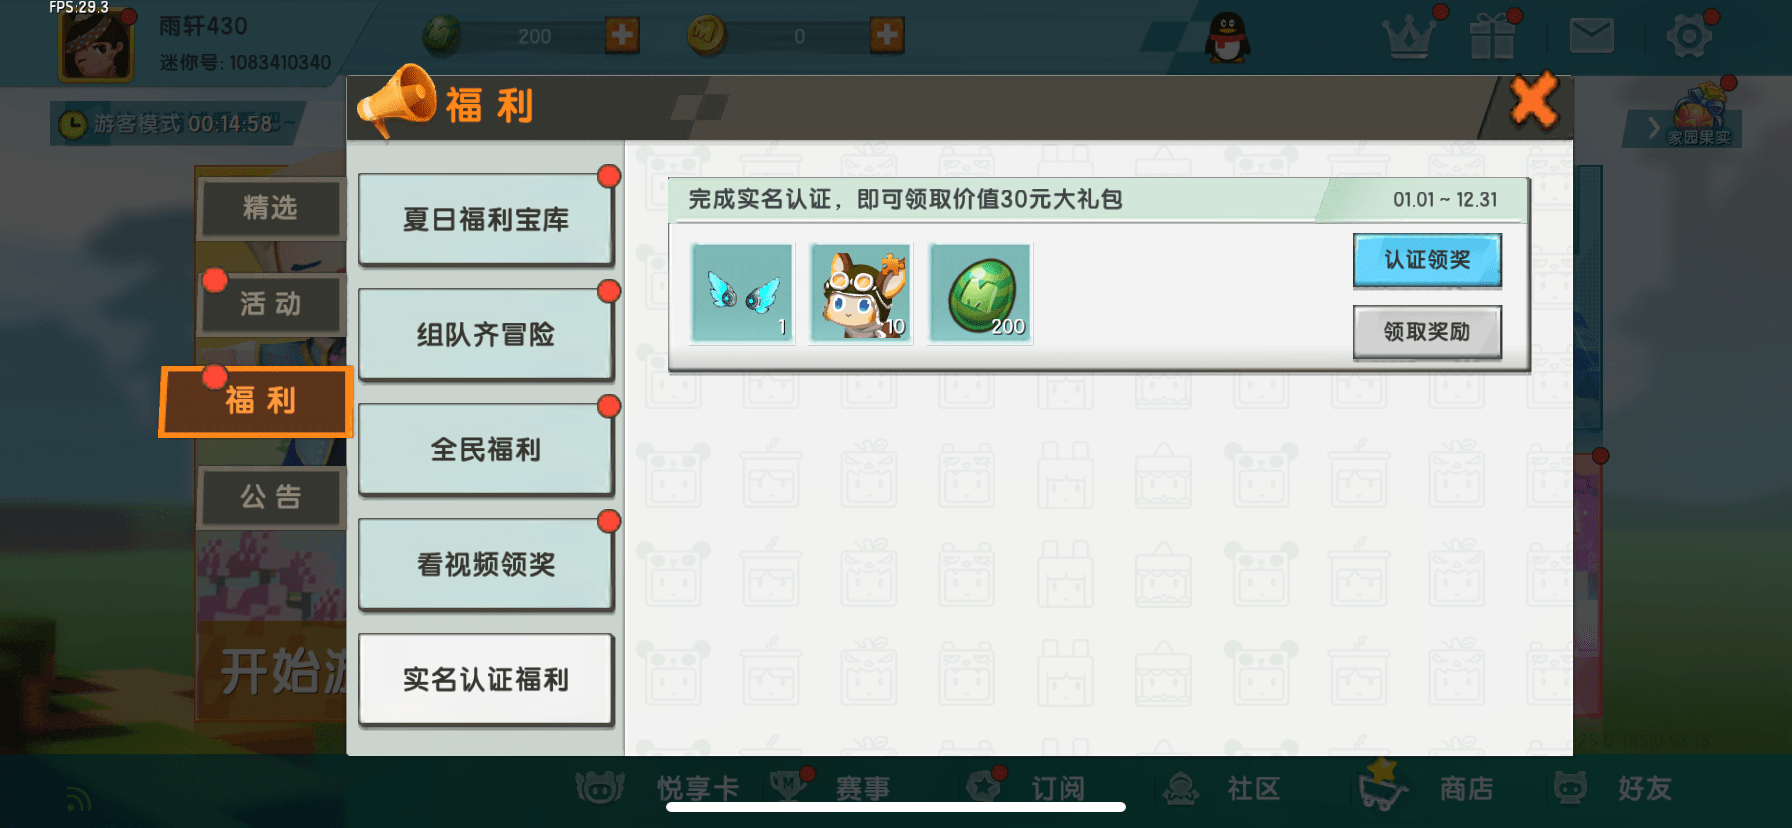Expand the 家园果实 side arrow

tap(1654, 128)
